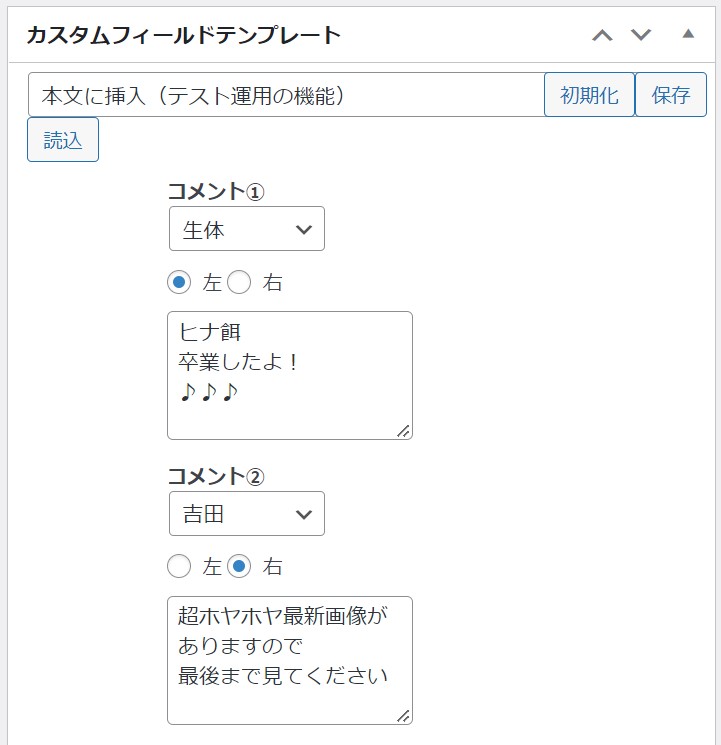This screenshot has width=721, height=745.
Task: Click into the 超ホヤホヤ最新画像が text area
Action: click(289, 659)
